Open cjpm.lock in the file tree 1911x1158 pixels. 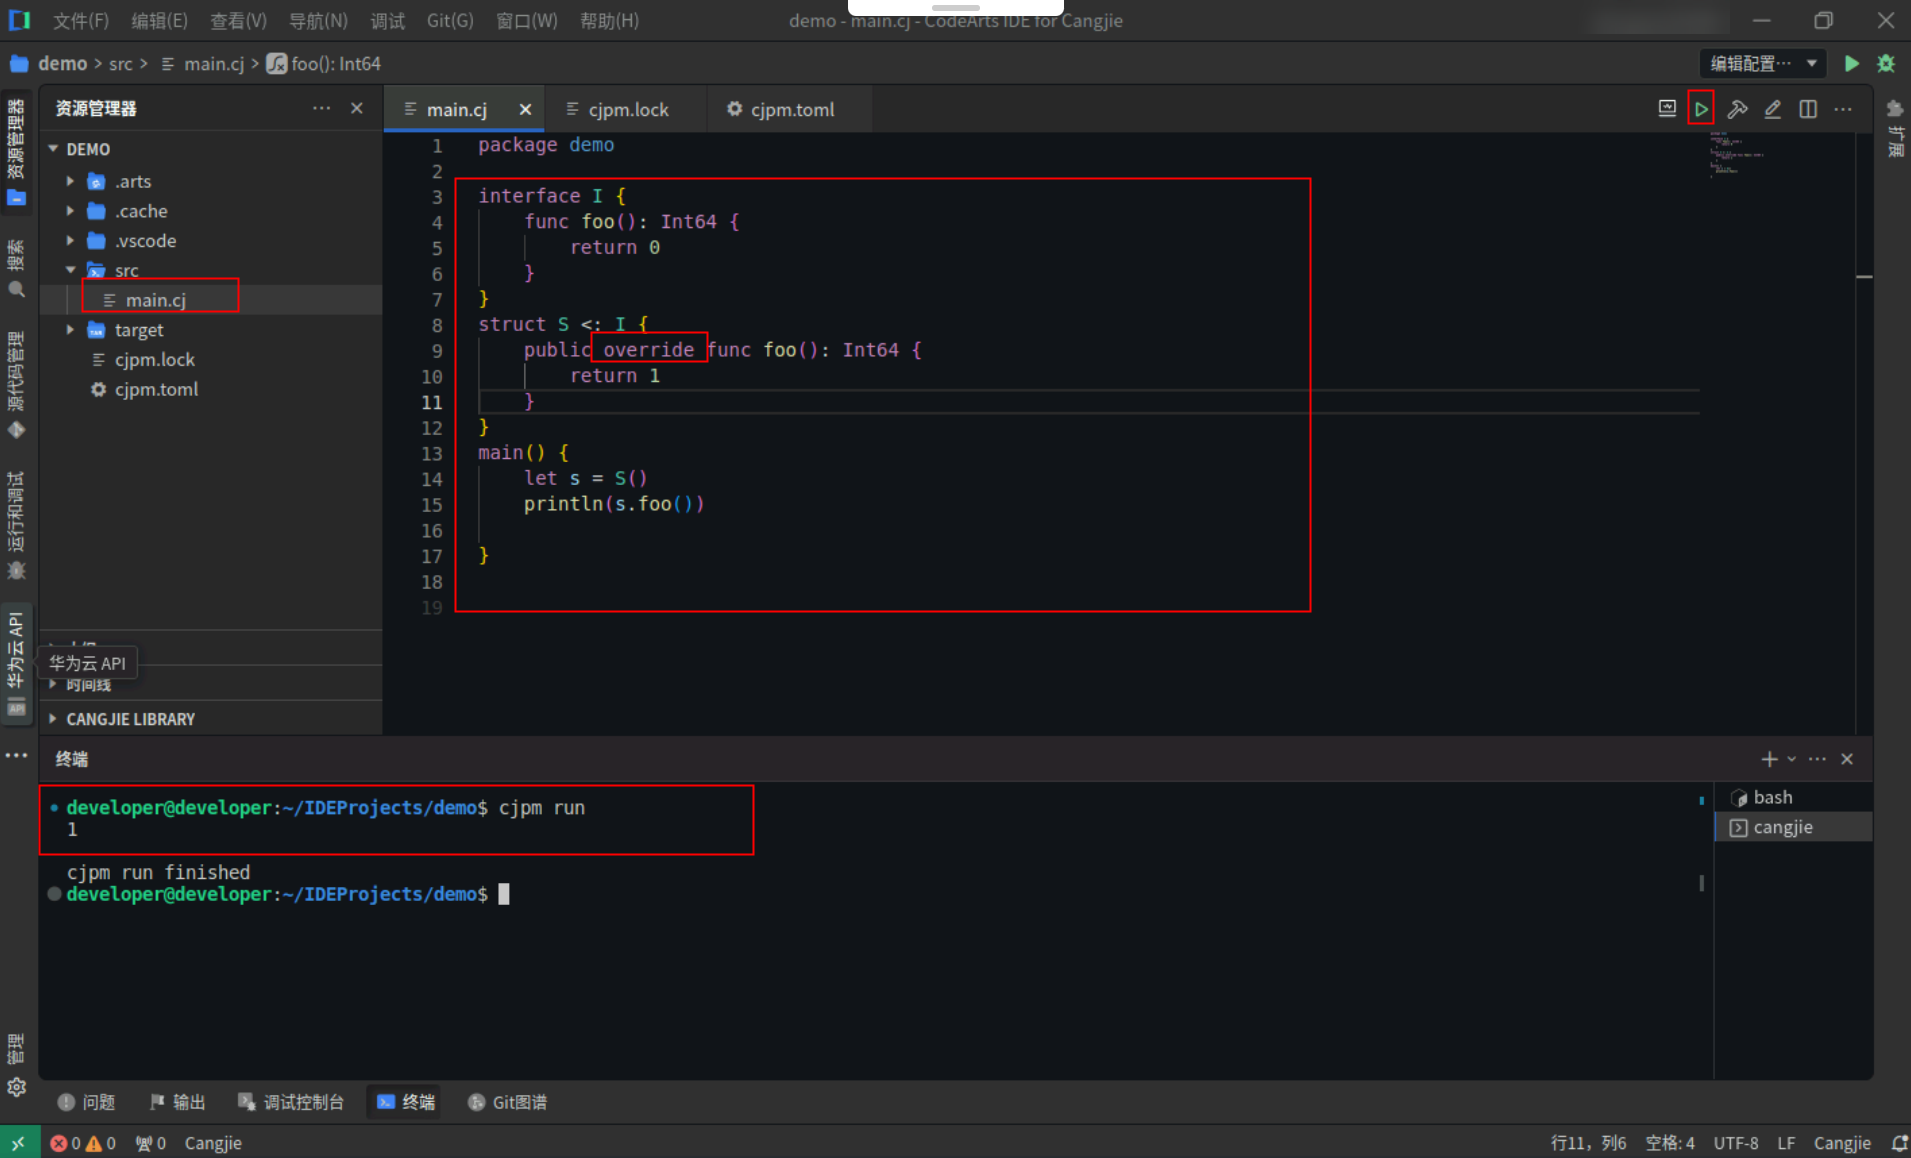(211, 360)
